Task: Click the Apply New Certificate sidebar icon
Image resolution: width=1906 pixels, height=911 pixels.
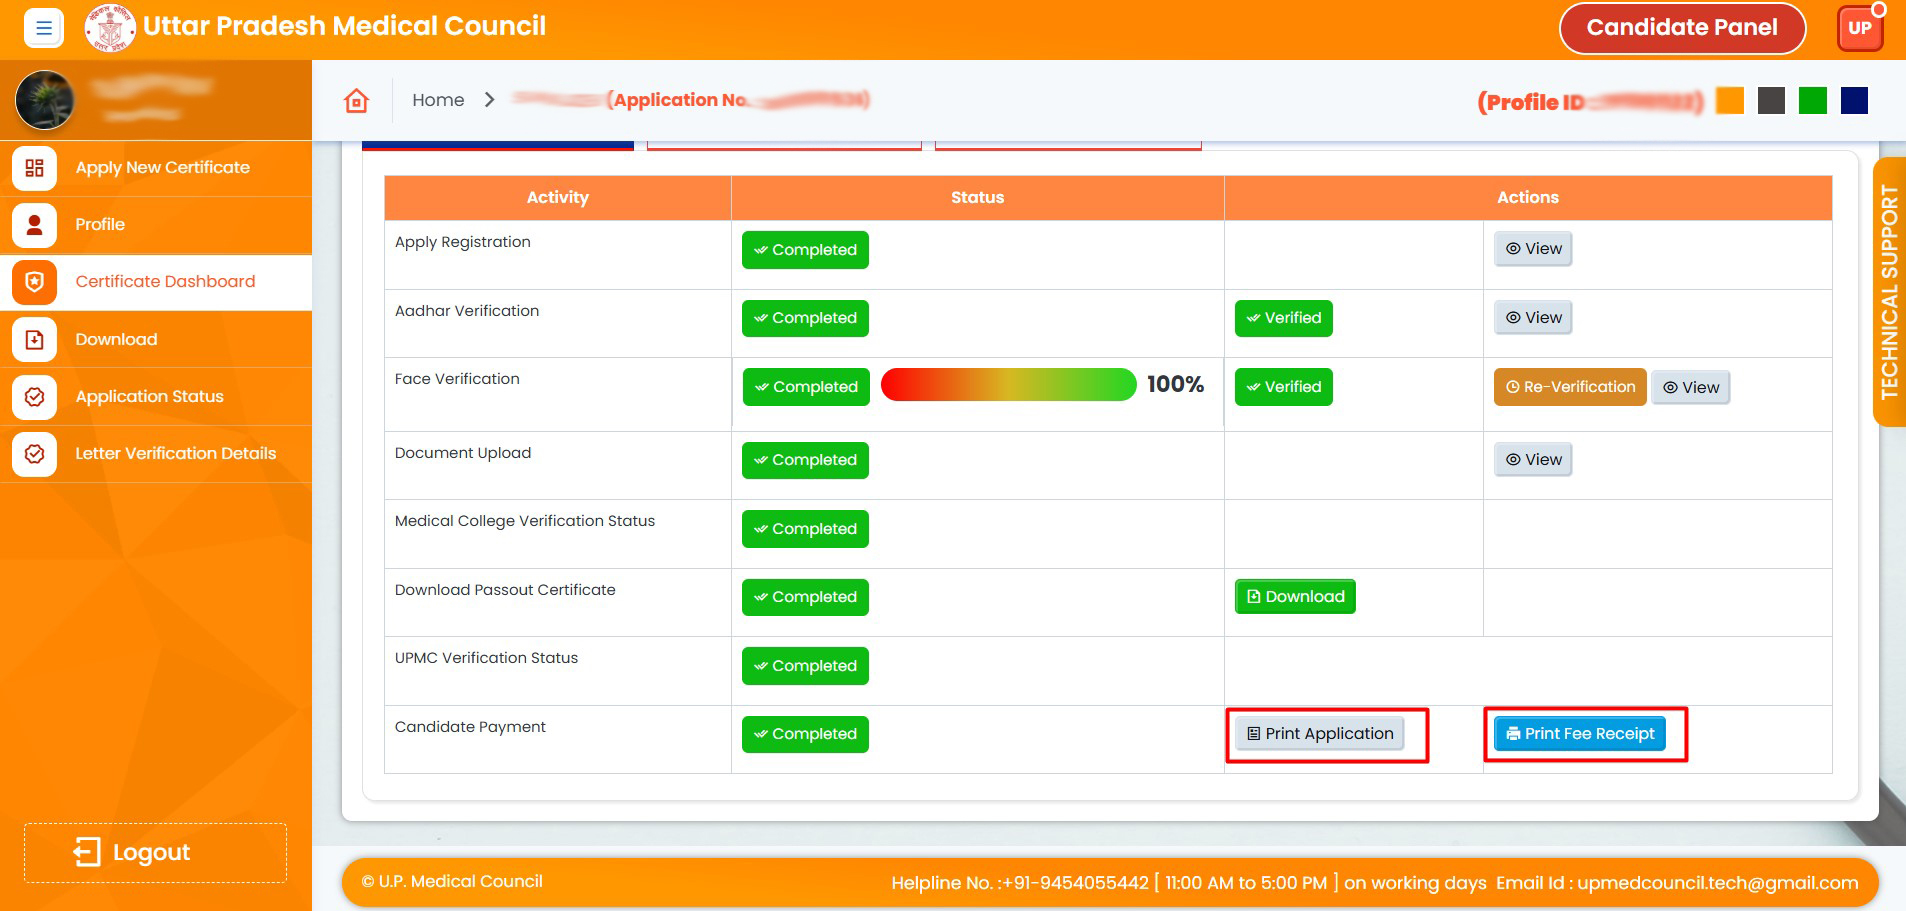Action: click(34, 168)
